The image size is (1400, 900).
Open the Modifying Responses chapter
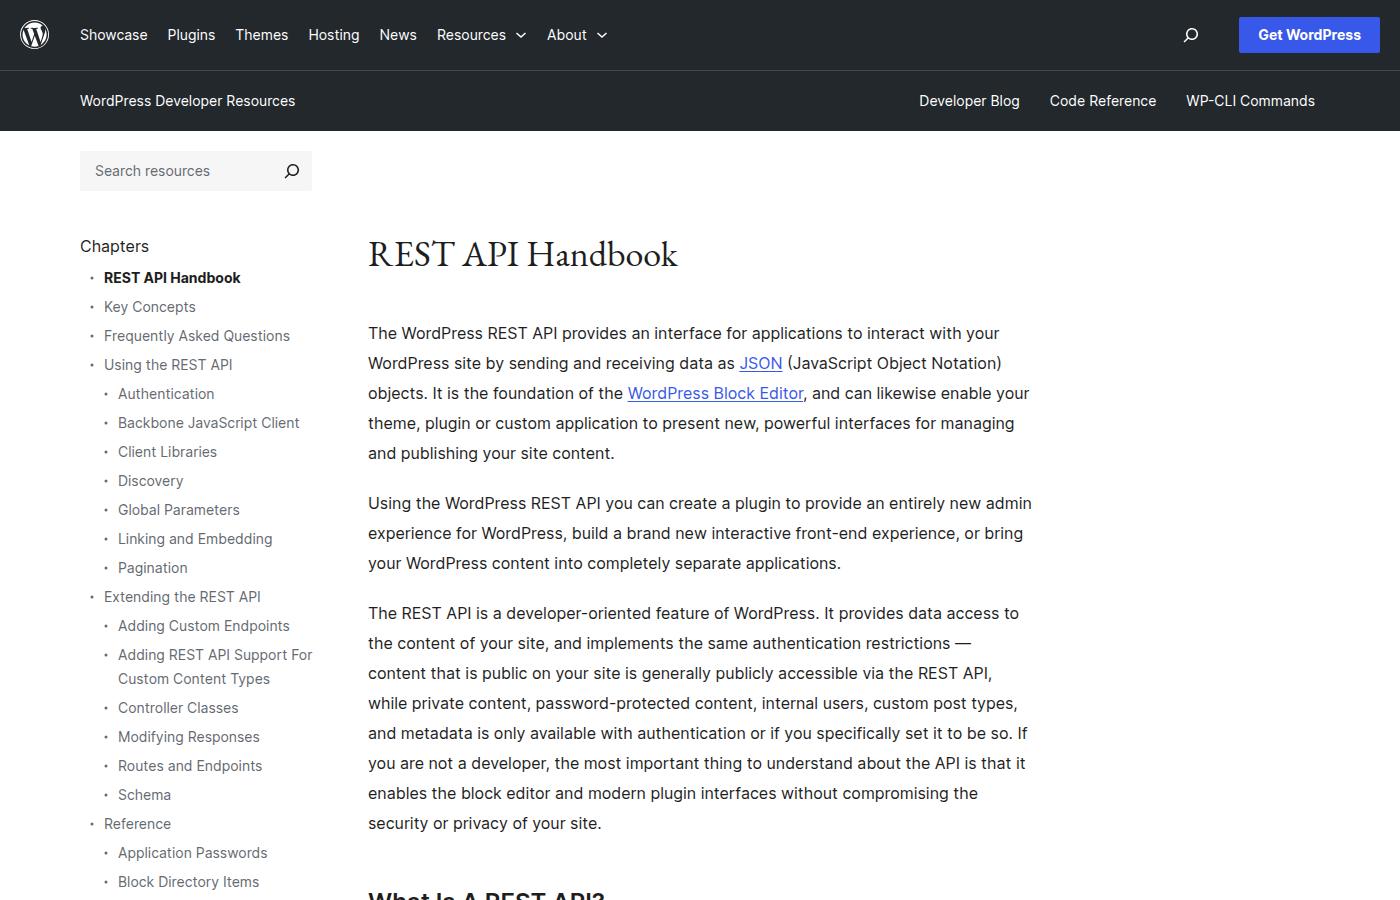[x=189, y=737]
